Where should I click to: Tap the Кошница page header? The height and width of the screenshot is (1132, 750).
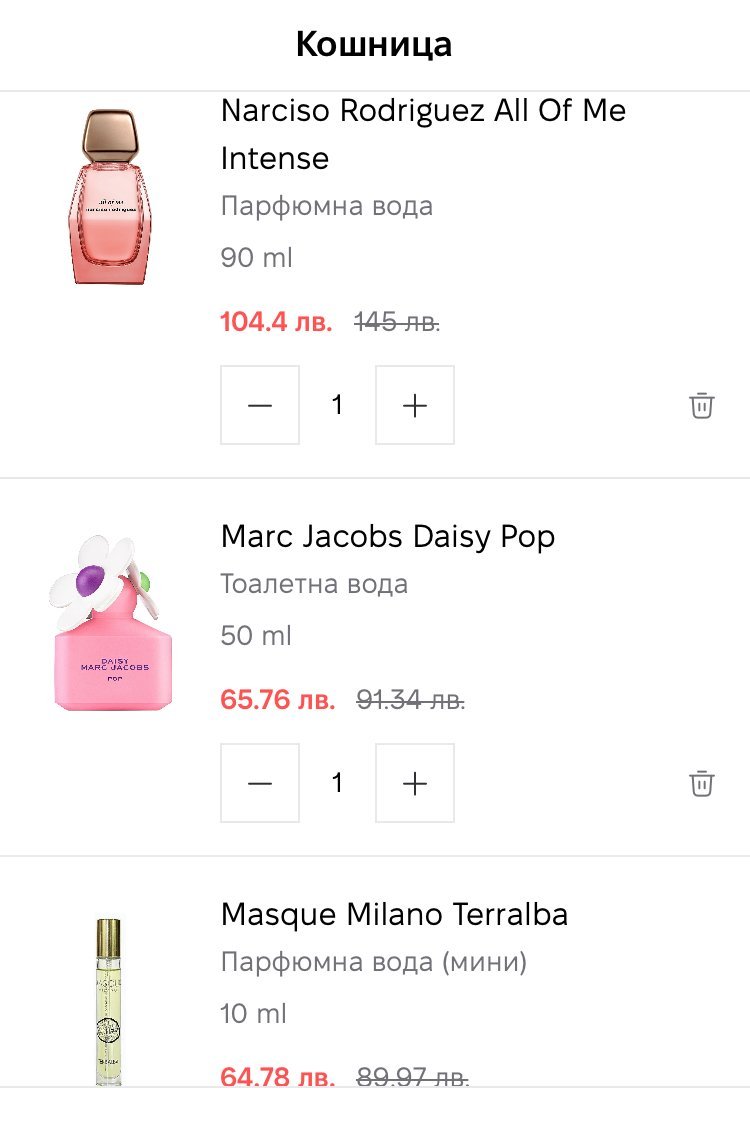pos(374,44)
